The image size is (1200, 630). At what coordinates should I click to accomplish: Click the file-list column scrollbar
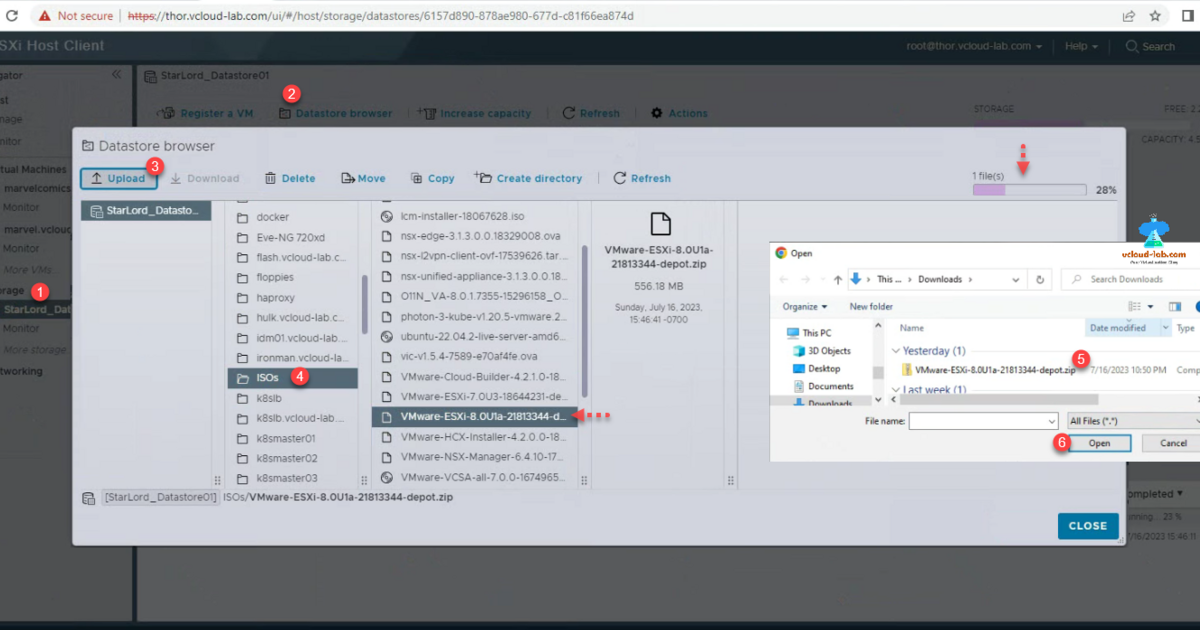click(x=584, y=320)
